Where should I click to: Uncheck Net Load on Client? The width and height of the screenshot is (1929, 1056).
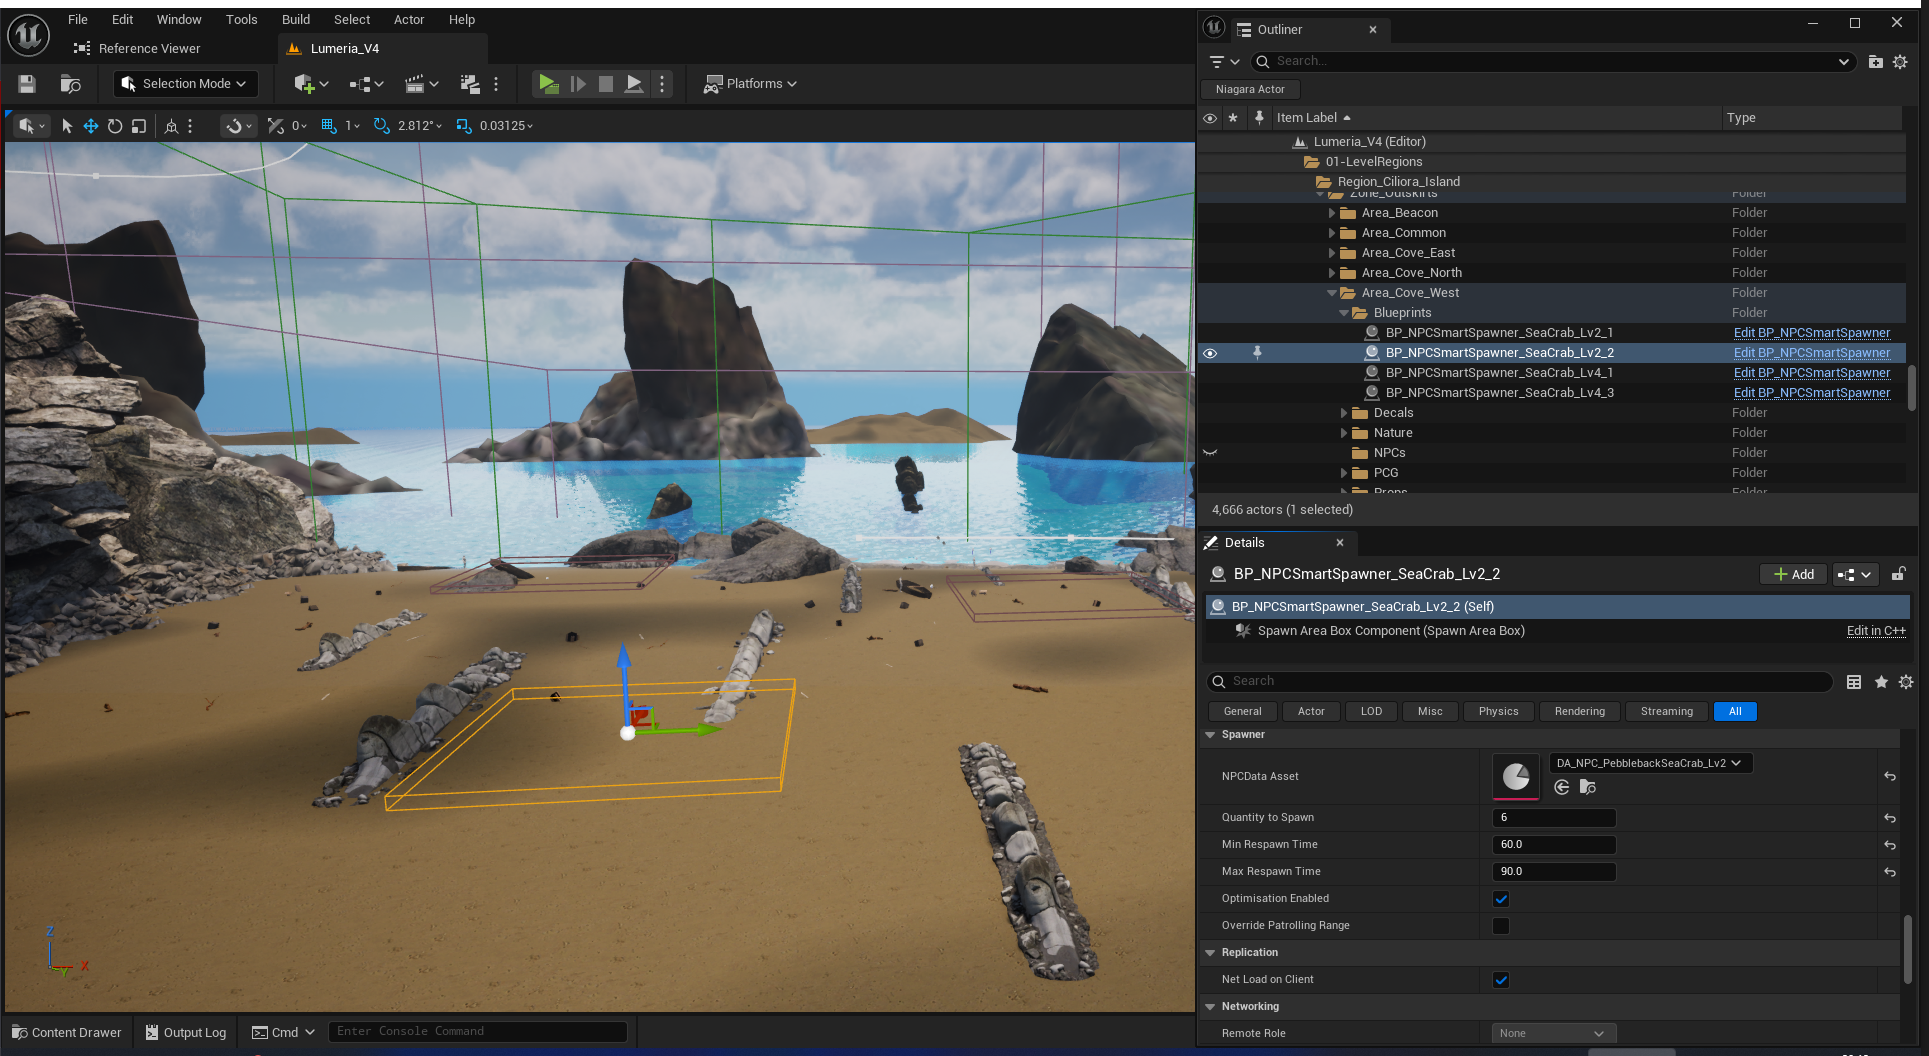point(1501,980)
